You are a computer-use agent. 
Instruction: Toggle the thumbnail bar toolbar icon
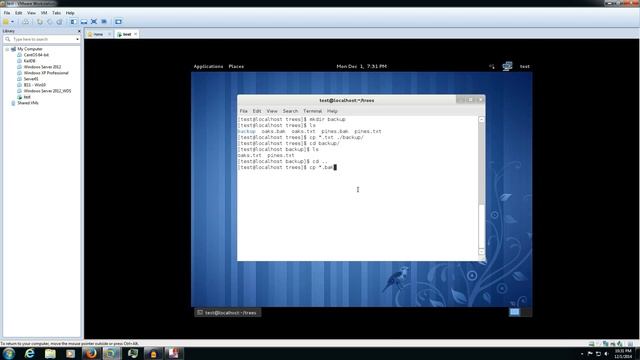84,22
